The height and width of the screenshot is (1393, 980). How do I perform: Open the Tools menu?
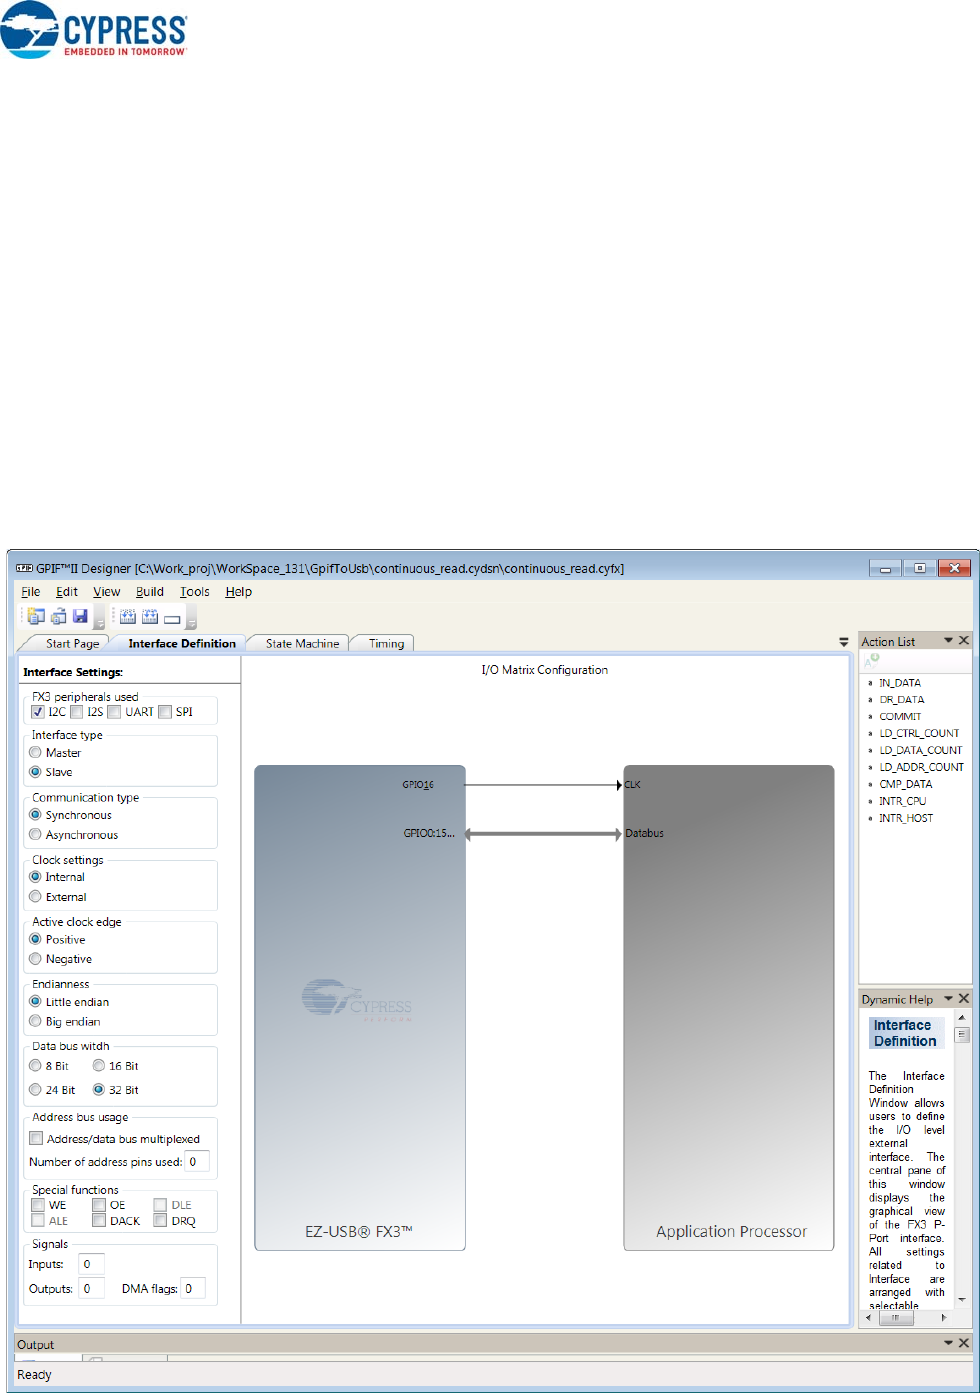[195, 592]
